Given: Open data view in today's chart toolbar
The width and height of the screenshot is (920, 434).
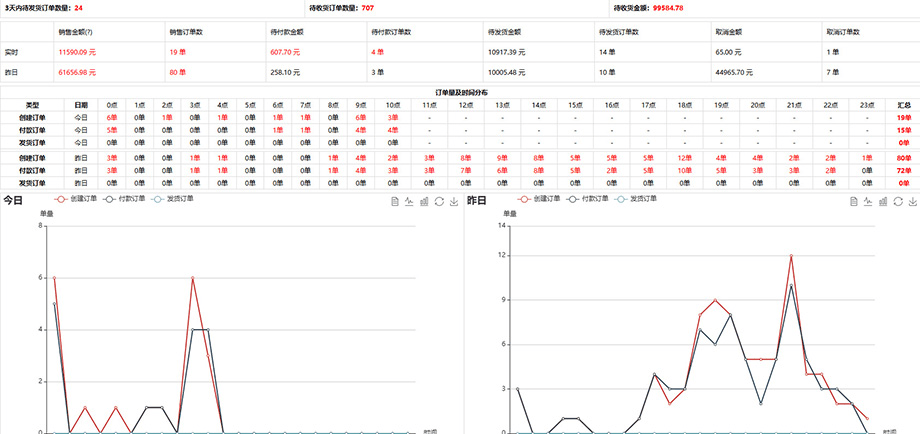Looking at the screenshot, I should pos(395,201).
